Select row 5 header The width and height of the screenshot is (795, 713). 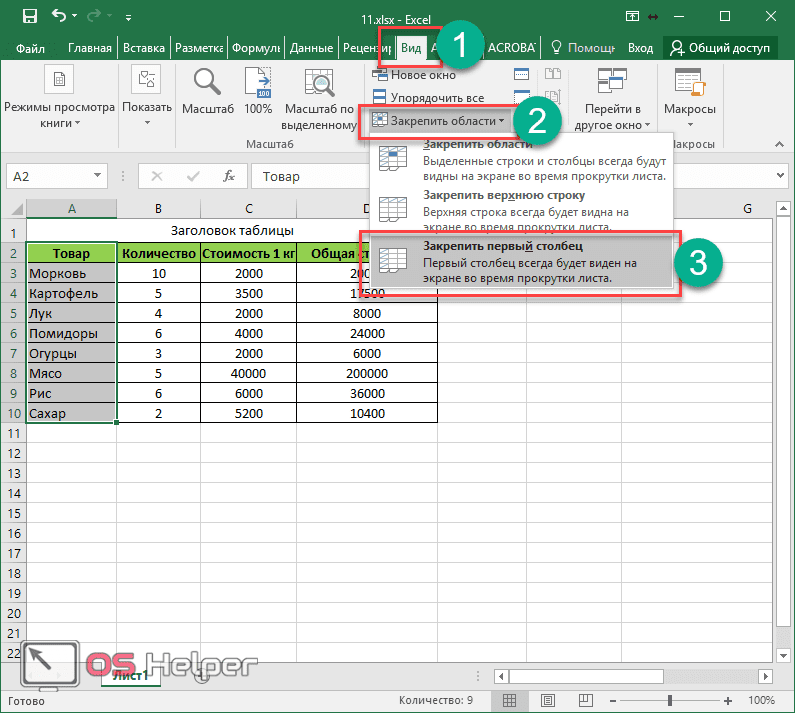(x=14, y=313)
